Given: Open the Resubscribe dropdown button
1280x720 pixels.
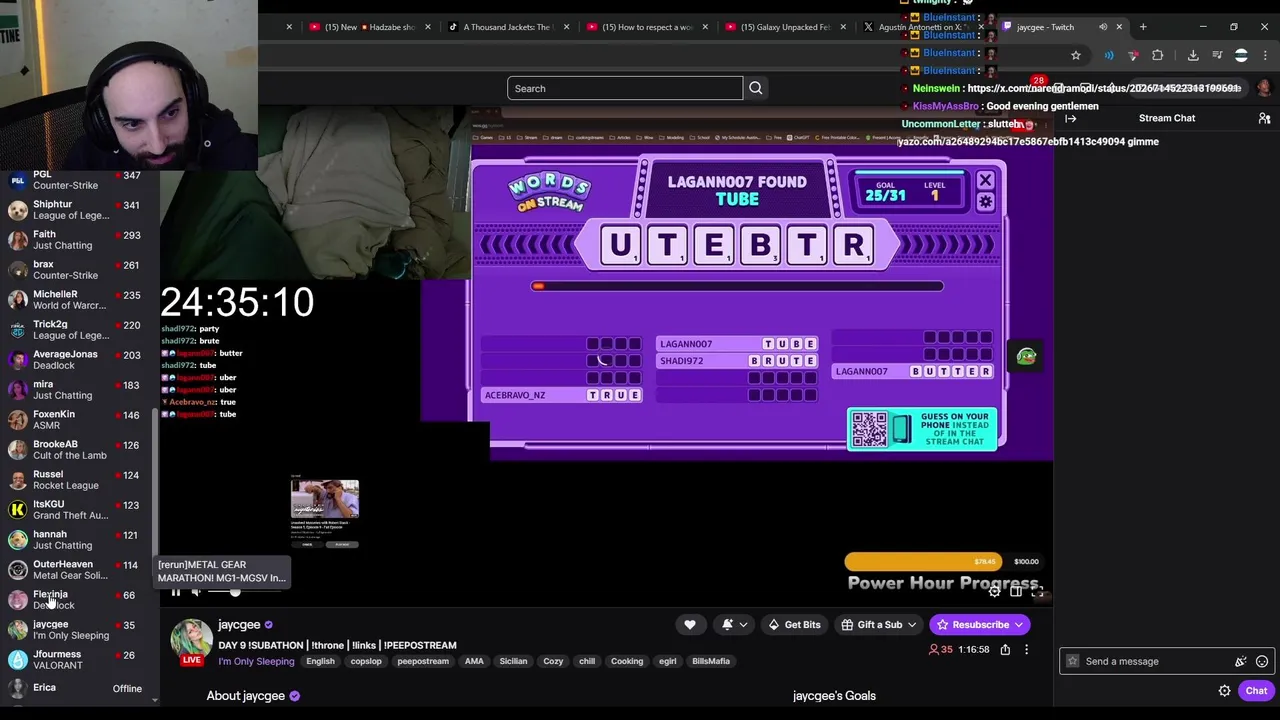Looking at the screenshot, I should pyautogui.click(x=980, y=625).
